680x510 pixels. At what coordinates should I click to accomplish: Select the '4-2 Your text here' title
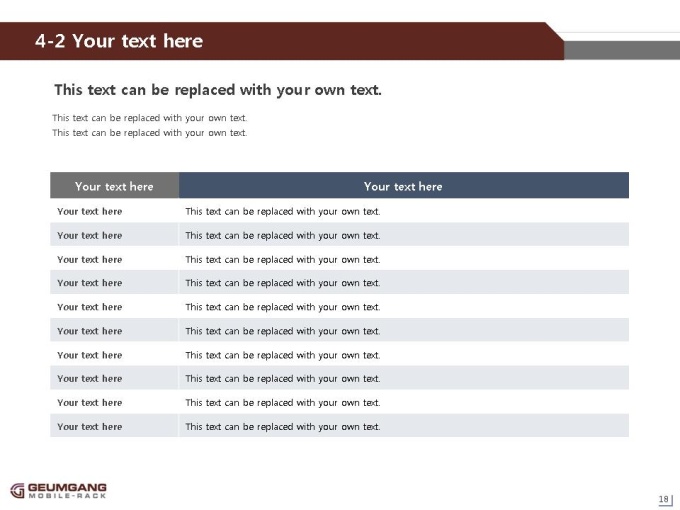click(119, 41)
